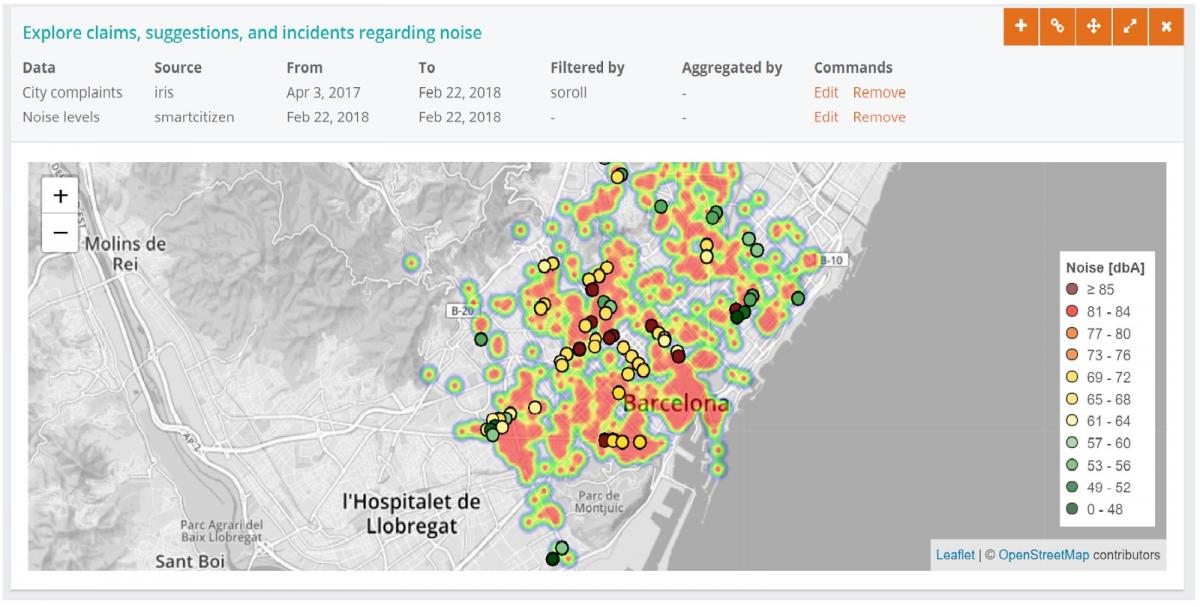
Task: Click the four-arrow move icon
Action: click(1093, 27)
